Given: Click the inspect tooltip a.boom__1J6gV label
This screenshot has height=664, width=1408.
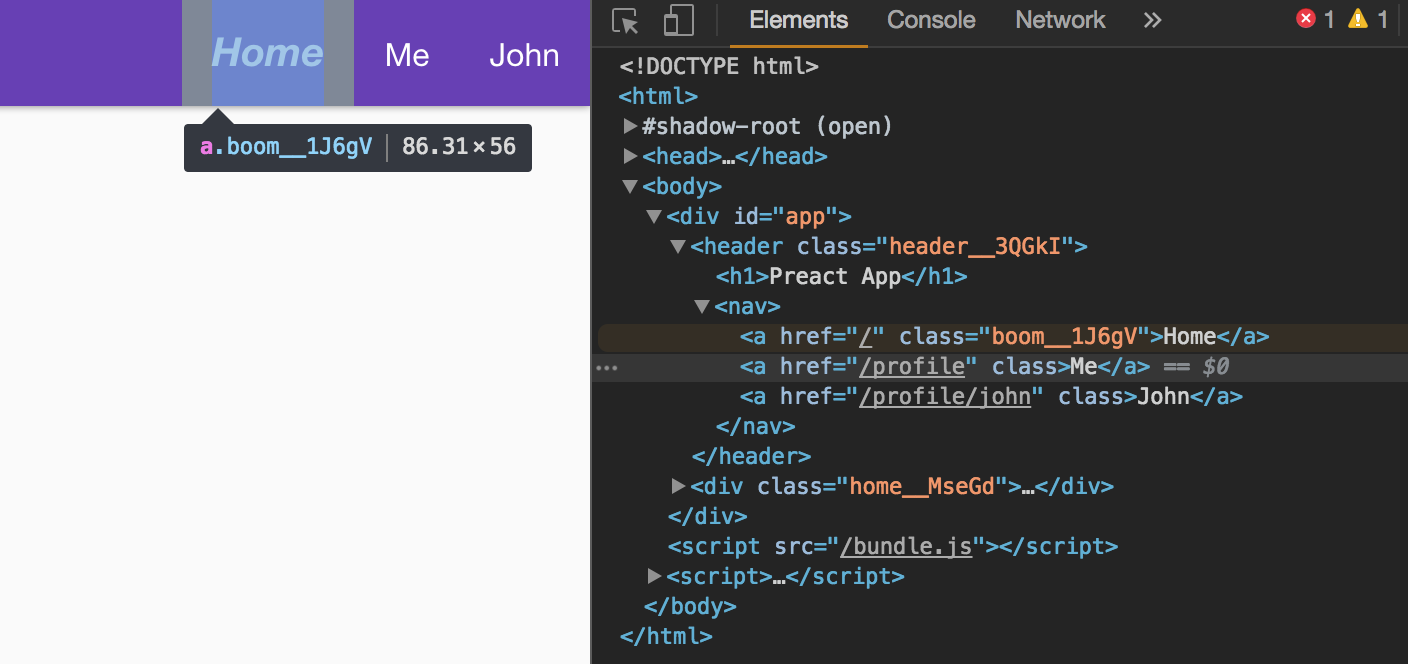Looking at the screenshot, I should [x=286, y=147].
